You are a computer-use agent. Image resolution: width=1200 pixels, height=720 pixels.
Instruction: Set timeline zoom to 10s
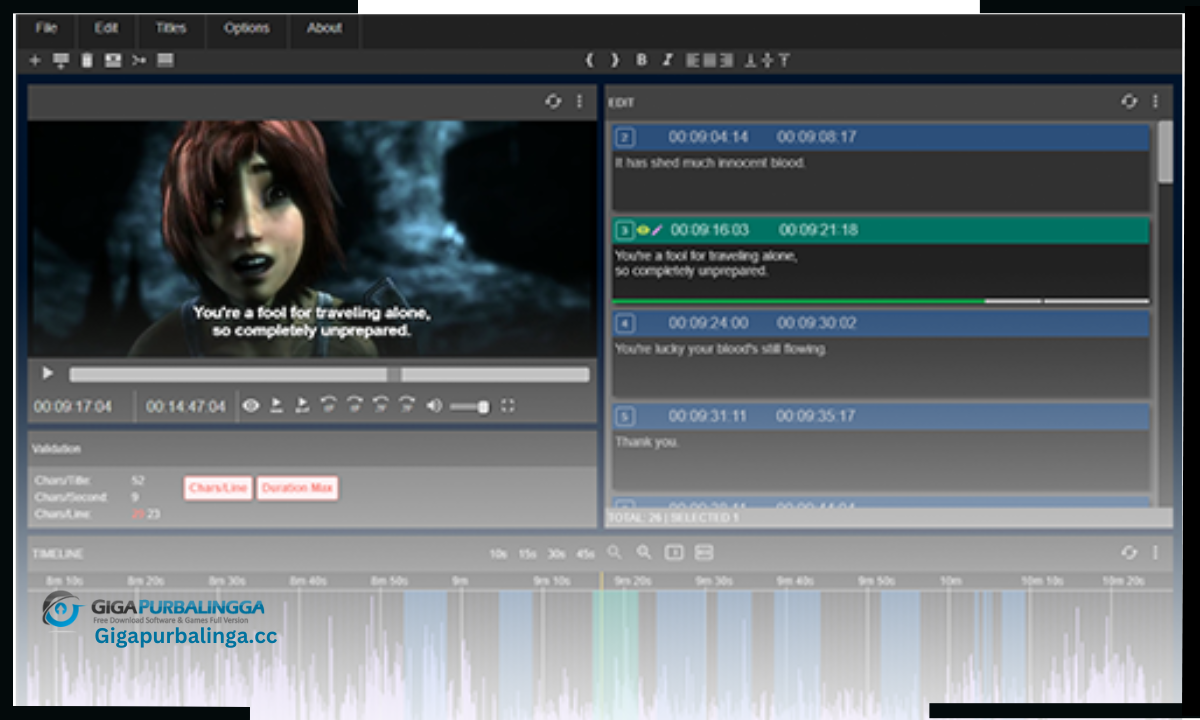coord(498,553)
